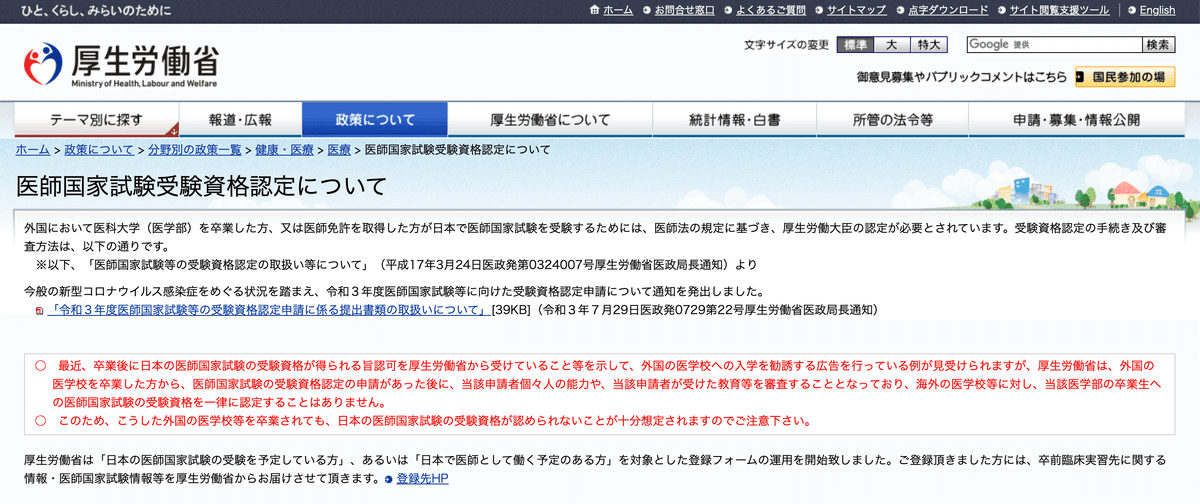Click the 検索 search button
Screen dimensions: 1200x504
point(1159,45)
